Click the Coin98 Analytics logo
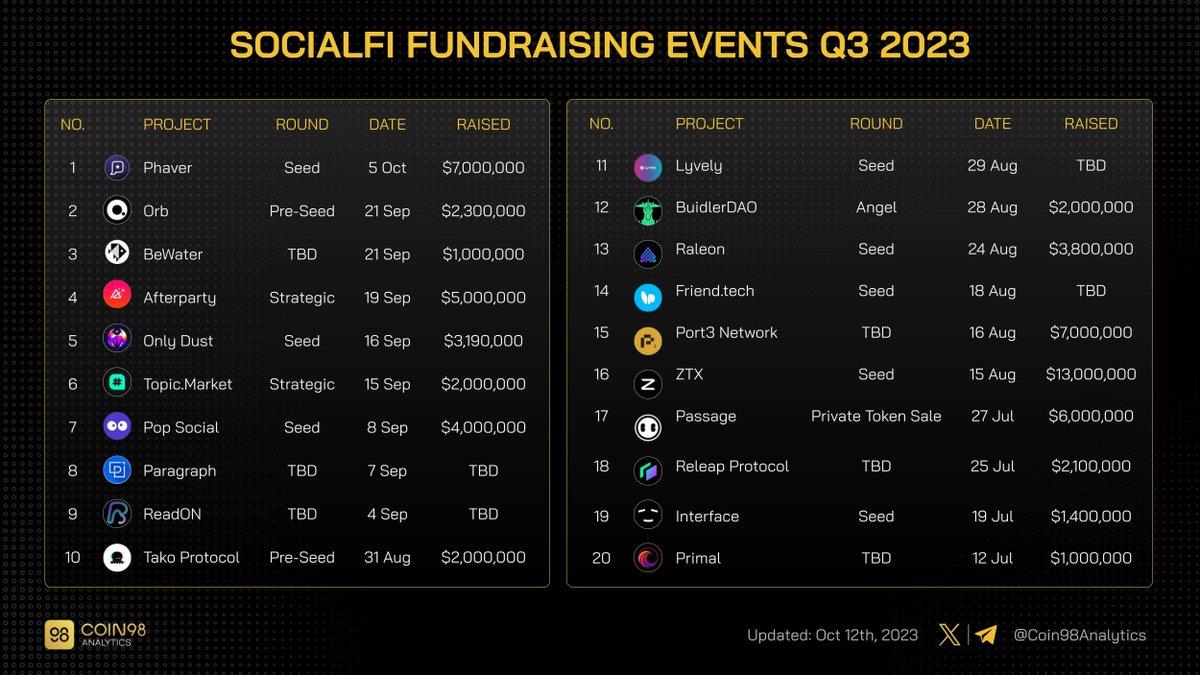This screenshot has width=1200, height=675. [90, 635]
